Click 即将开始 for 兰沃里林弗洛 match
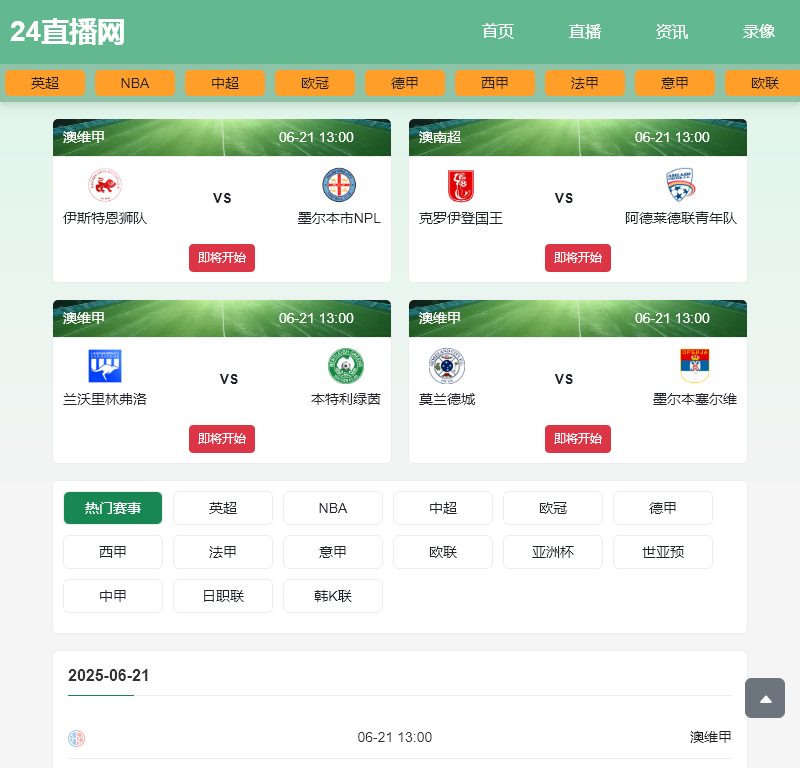The image size is (800, 768). [x=222, y=439]
